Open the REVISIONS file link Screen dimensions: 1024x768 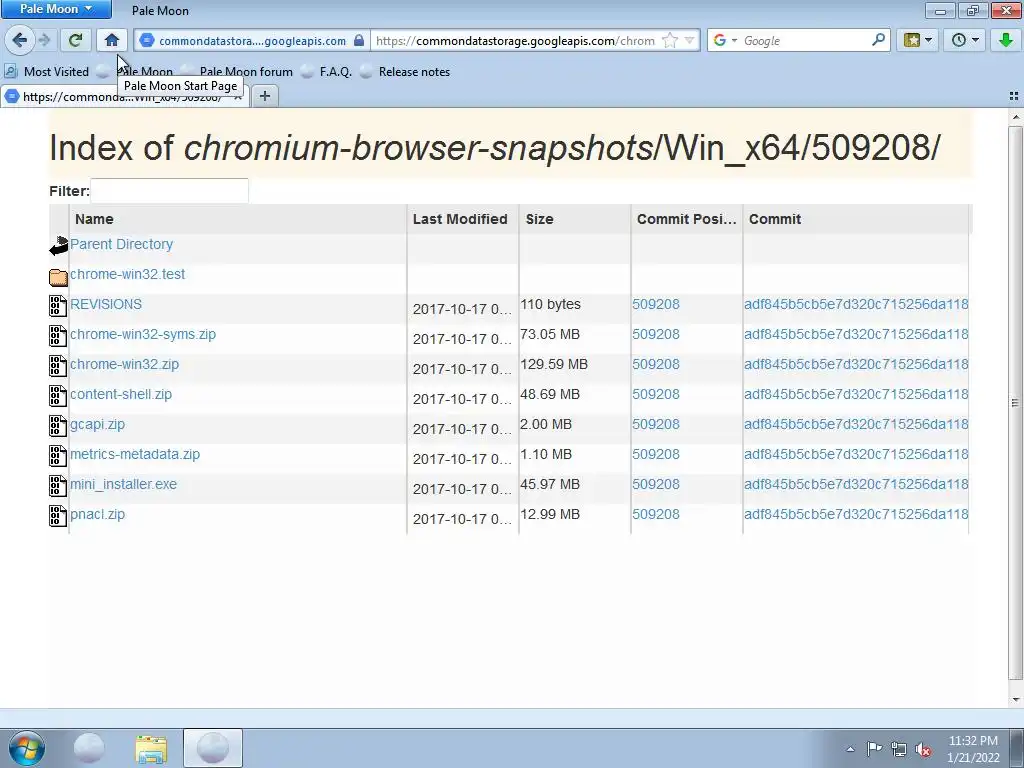[106, 304]
